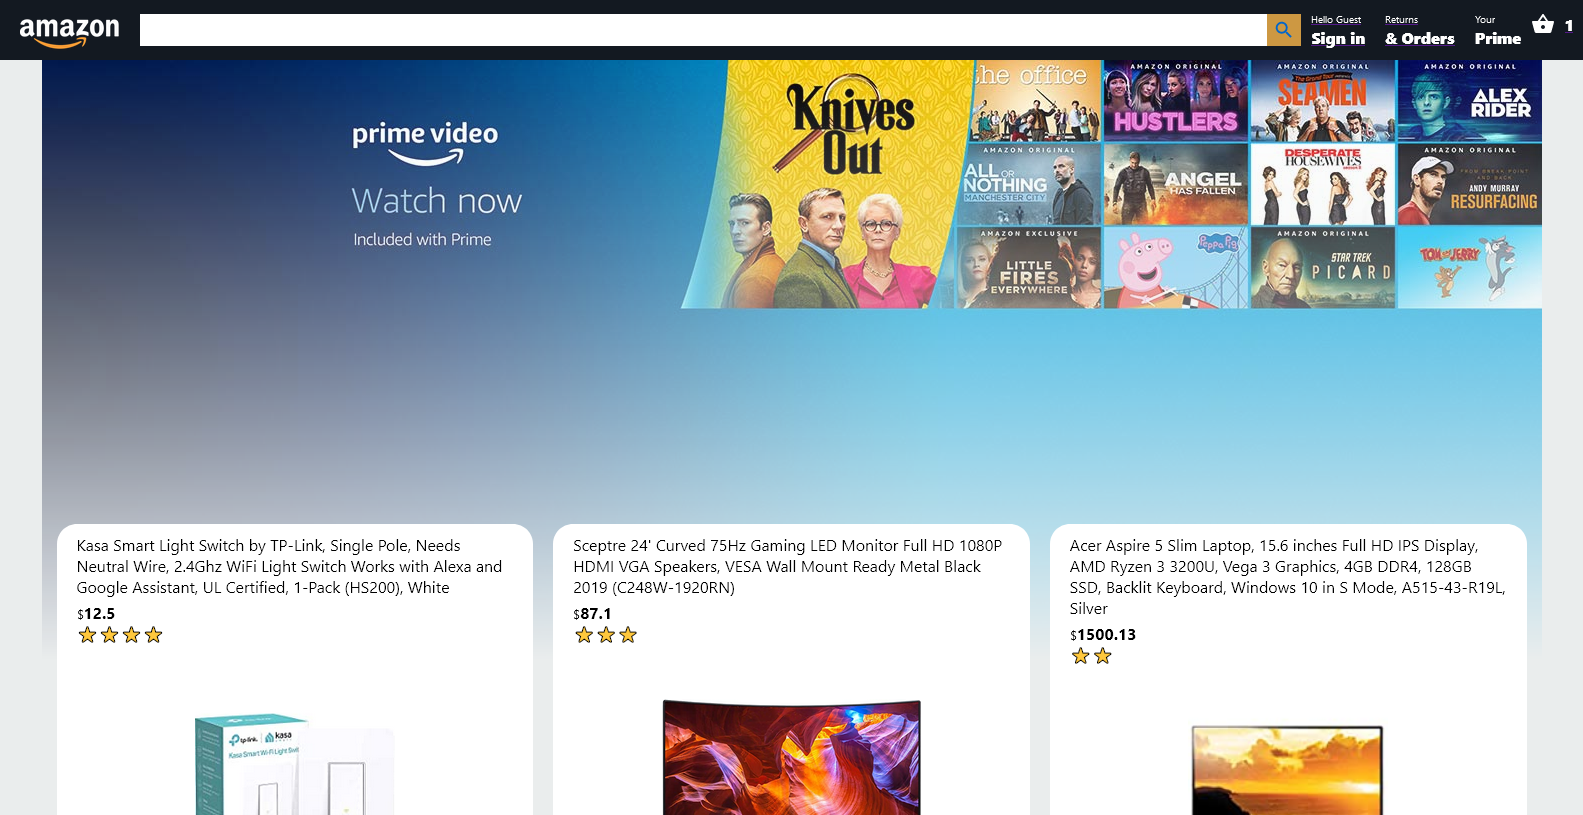The width and height of the screenshot is (1583, 815).
Task: Open Angel Has Fallen thumbnail
Action: (x=1176, y=184)
